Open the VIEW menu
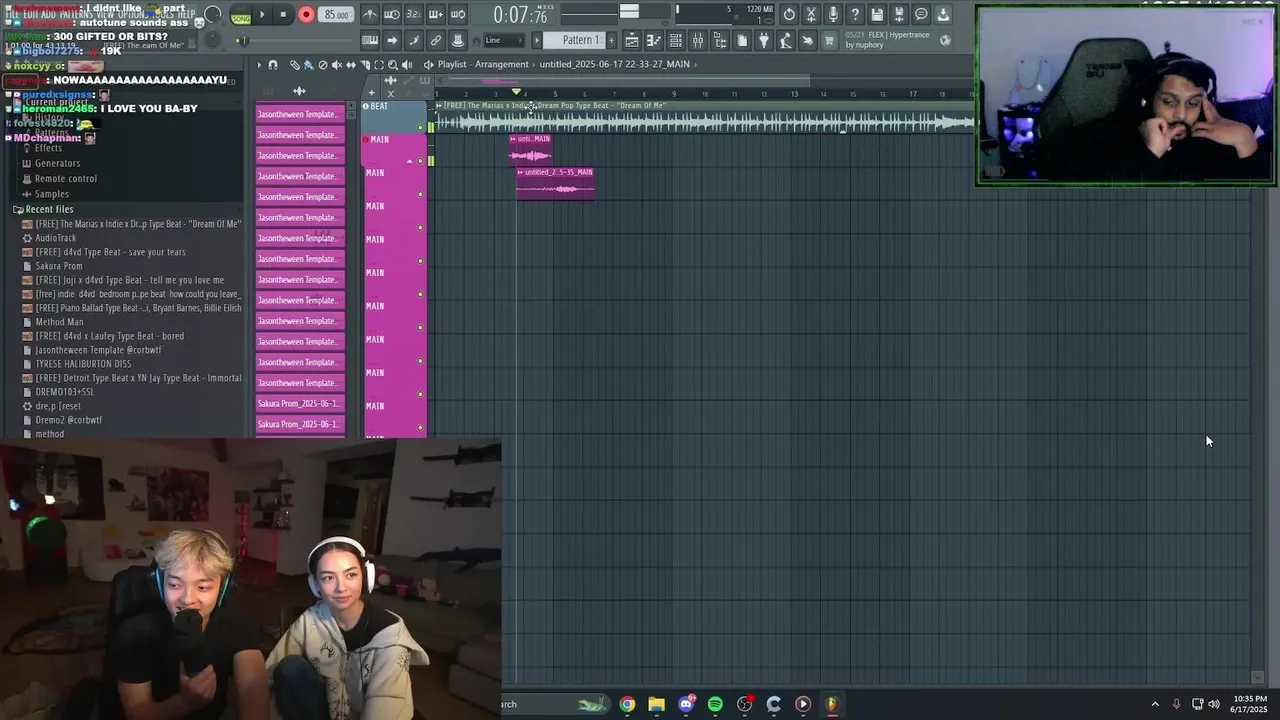The width and height of the screenshot is (1280, 720). 104,15
